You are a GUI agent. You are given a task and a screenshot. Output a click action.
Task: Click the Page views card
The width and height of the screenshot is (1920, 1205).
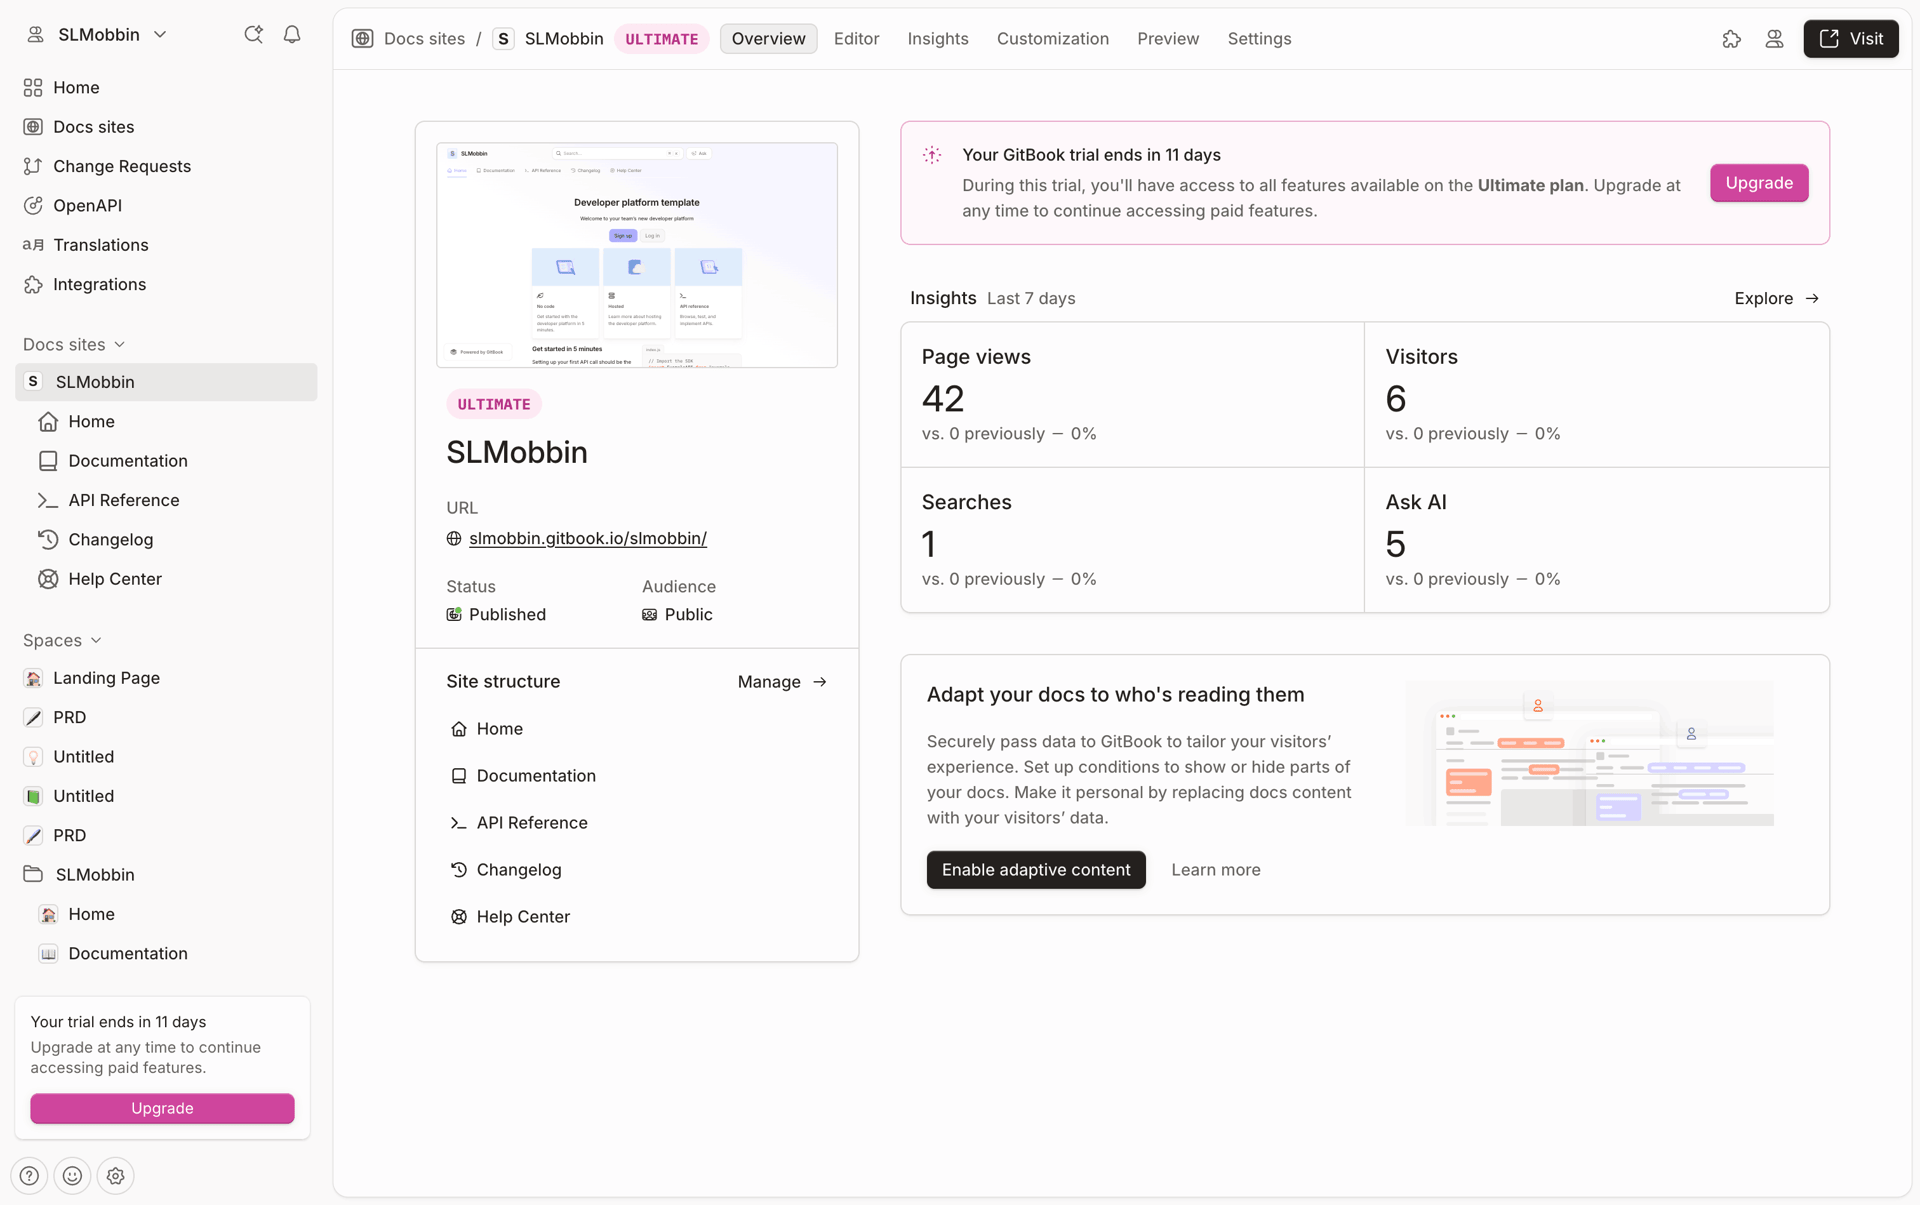tap(1132, 395)
